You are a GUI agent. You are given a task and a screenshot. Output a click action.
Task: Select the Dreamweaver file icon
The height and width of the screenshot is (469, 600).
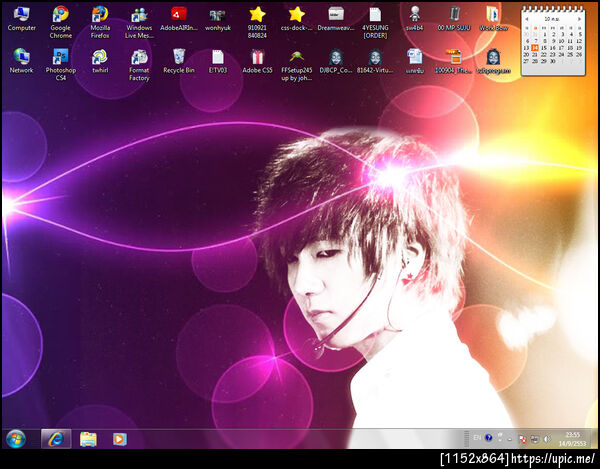tap(336, 19)
